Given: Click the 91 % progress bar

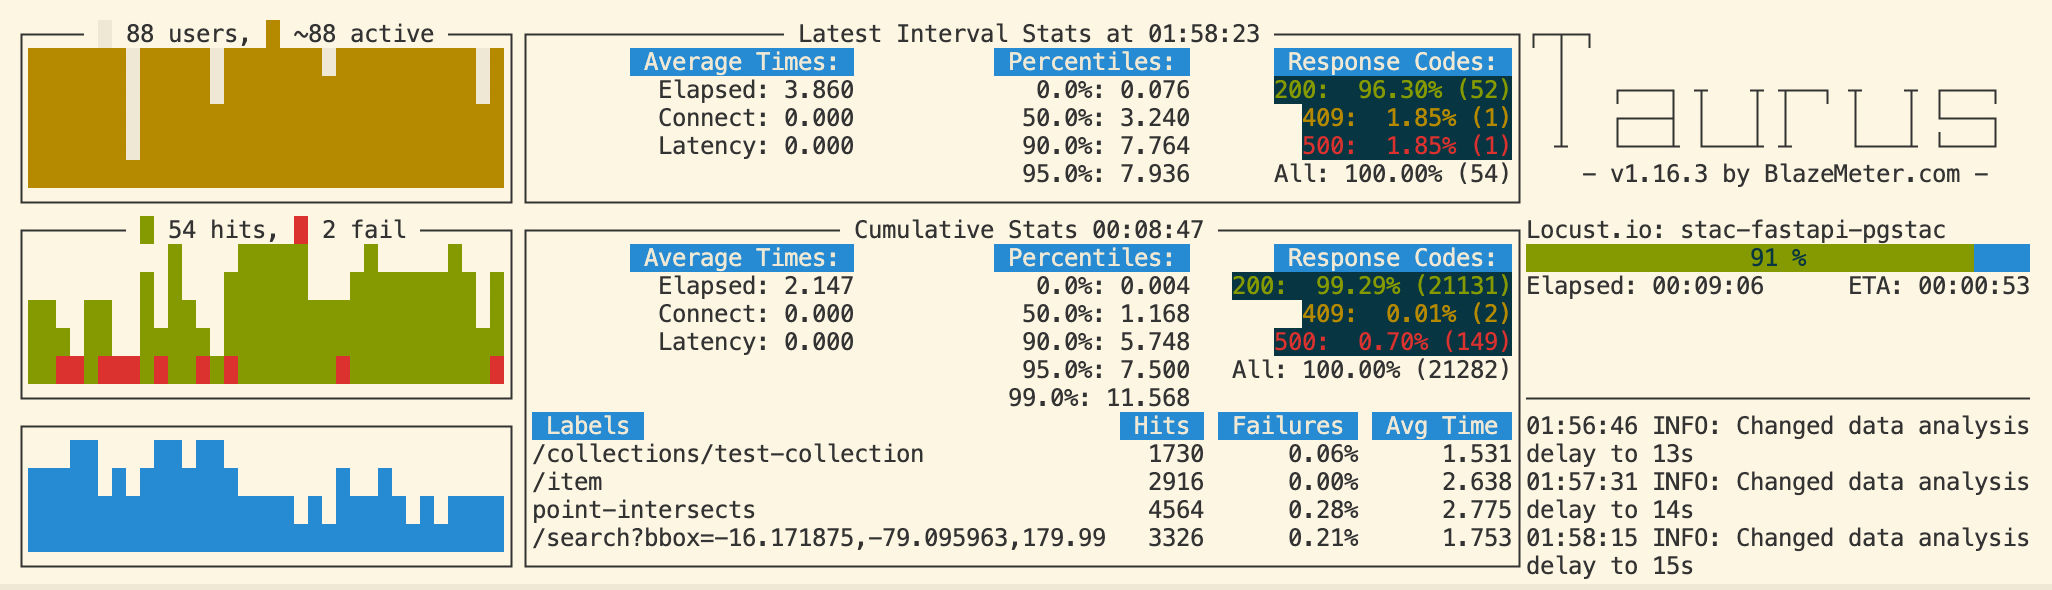Looking at the screenshot, I should [1777, 258].
